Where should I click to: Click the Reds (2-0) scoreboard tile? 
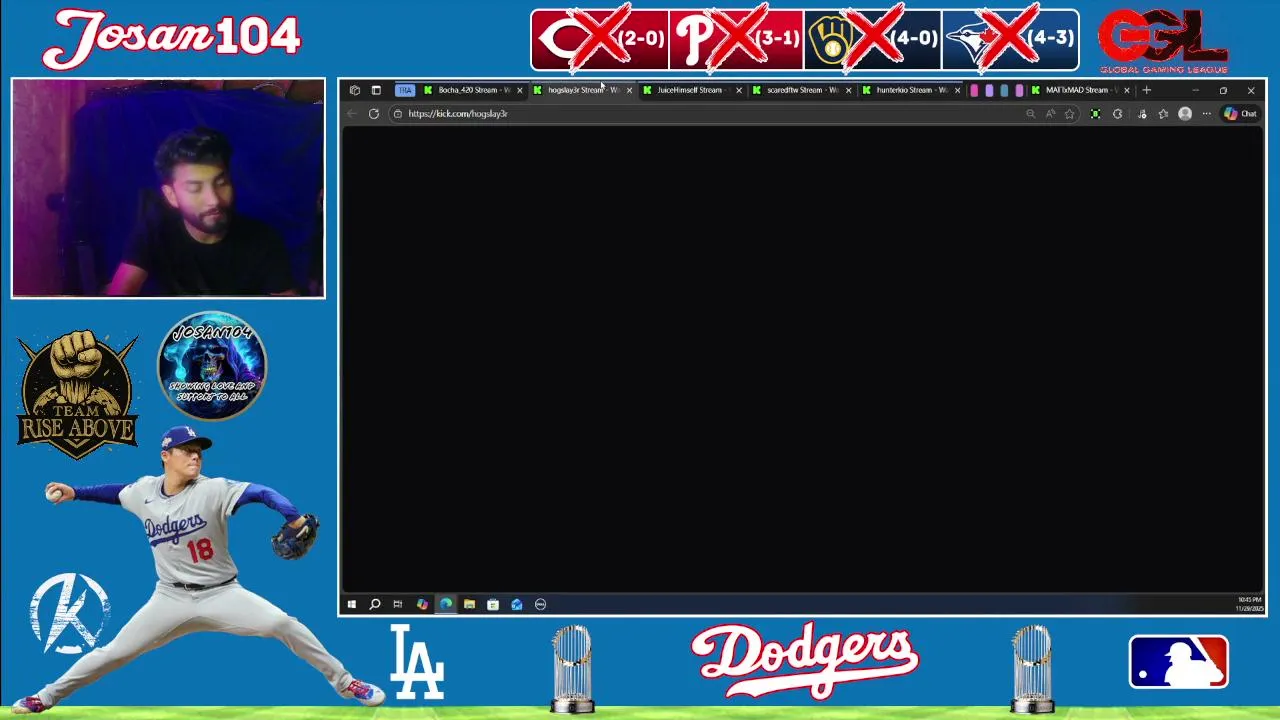pos(600,40)
